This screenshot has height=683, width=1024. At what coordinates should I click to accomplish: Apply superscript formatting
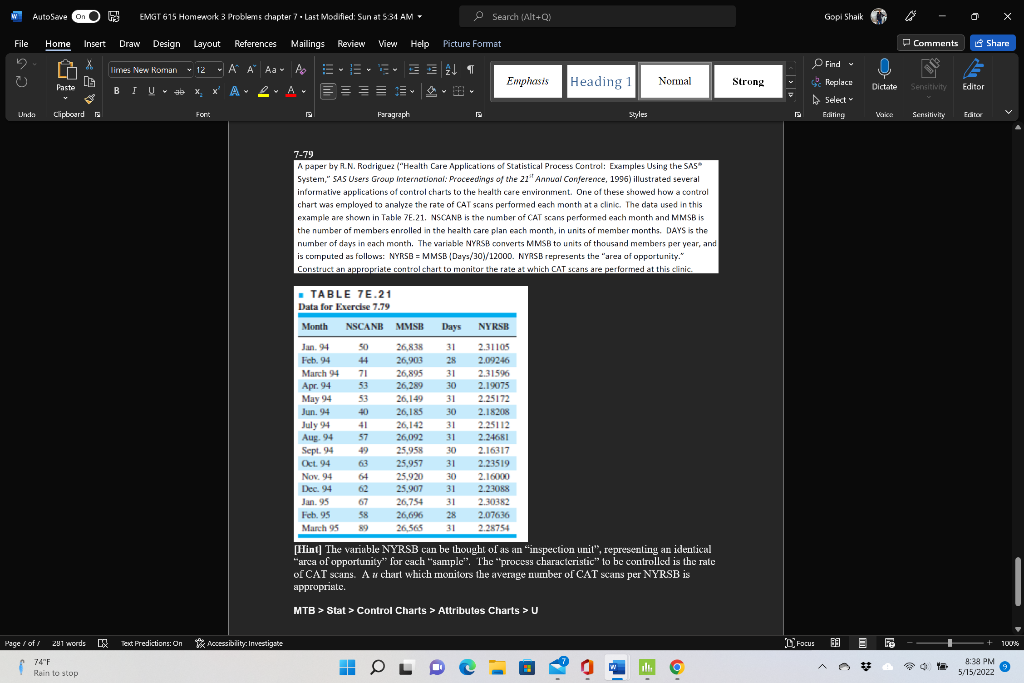click(216, 91)
